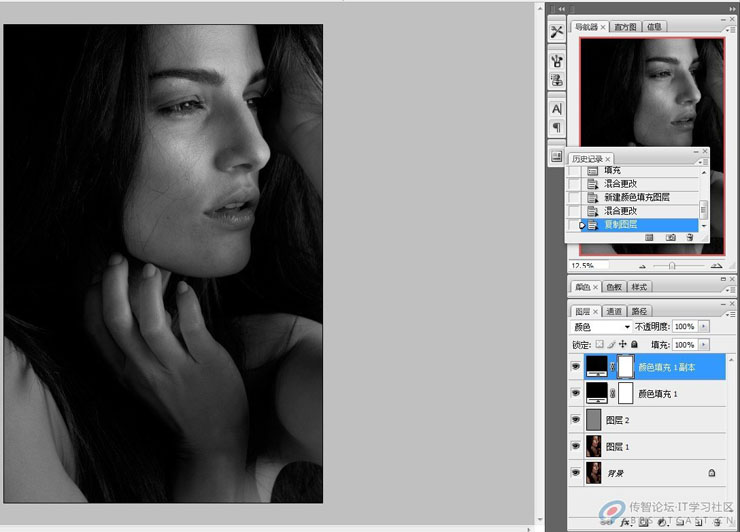This screenshot has height=532, width=740.
Task: Click the tool presets icon in dock
Action: click(x=557, y=32)
